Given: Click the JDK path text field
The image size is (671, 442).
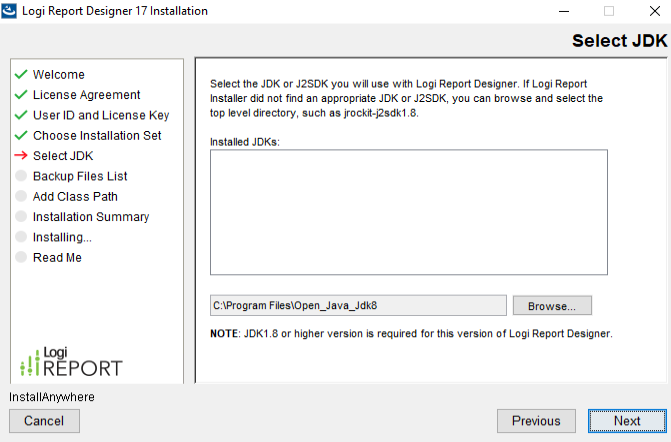Looking at the screenshot, I should pos(358,305).
